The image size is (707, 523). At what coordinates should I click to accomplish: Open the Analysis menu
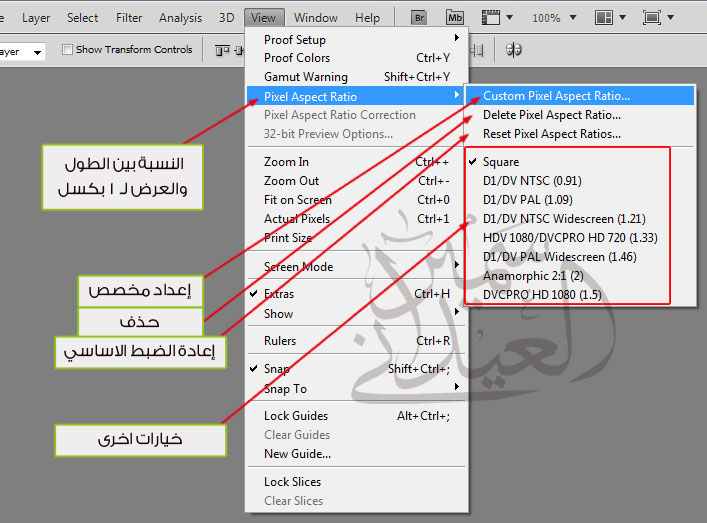[x=180, y=18]
